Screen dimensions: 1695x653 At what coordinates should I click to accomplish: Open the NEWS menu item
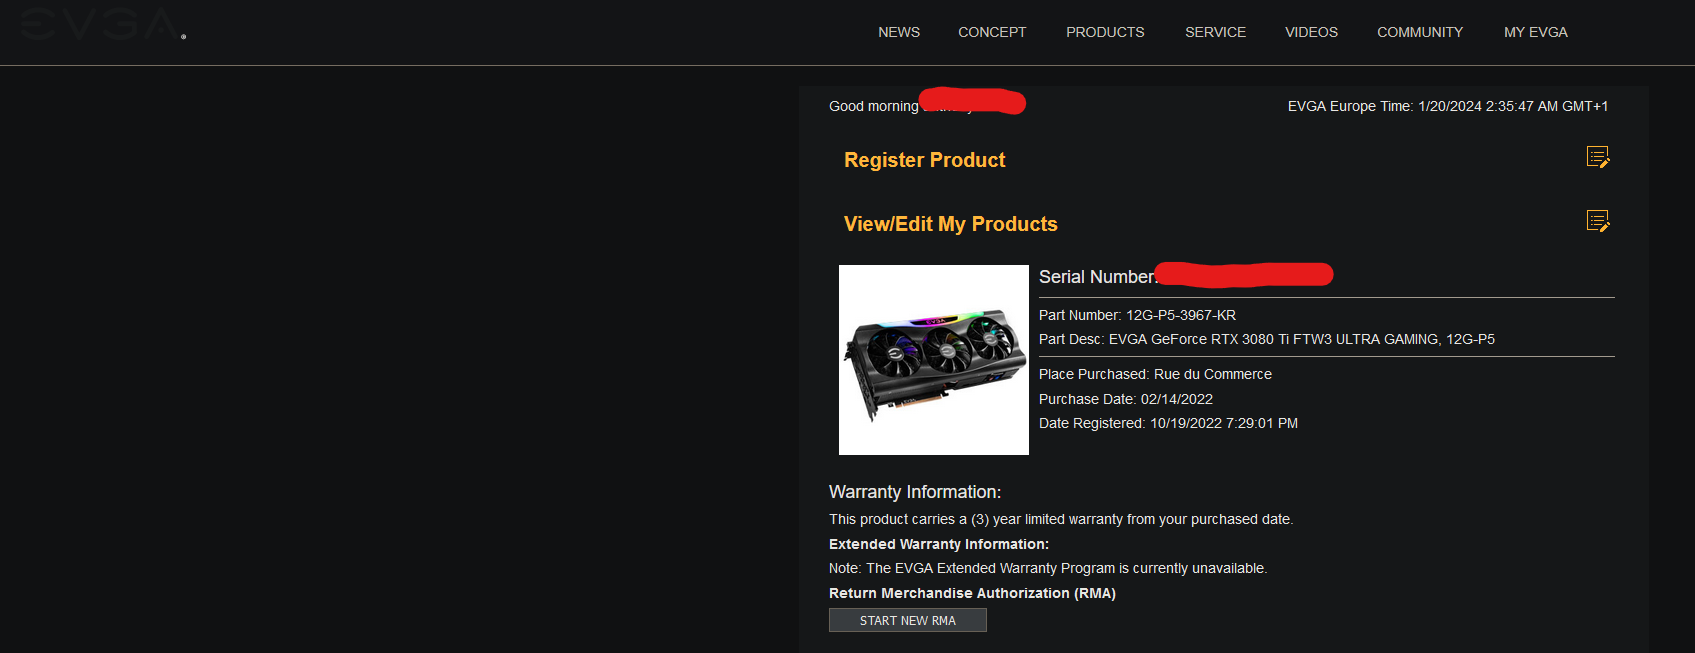pos(899,32)
